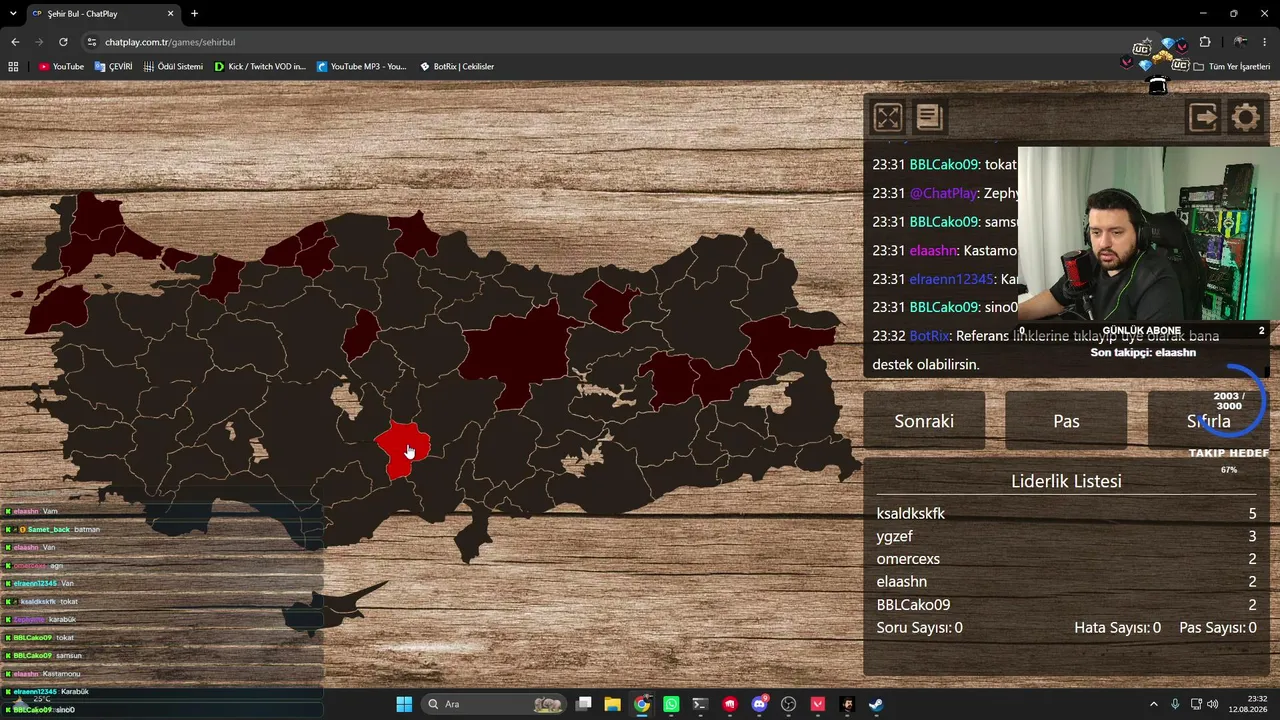Close the Şehir Bul - ChatPlay tab
This screenshot has width=1280, height=720.
click(x=170, y=14)
